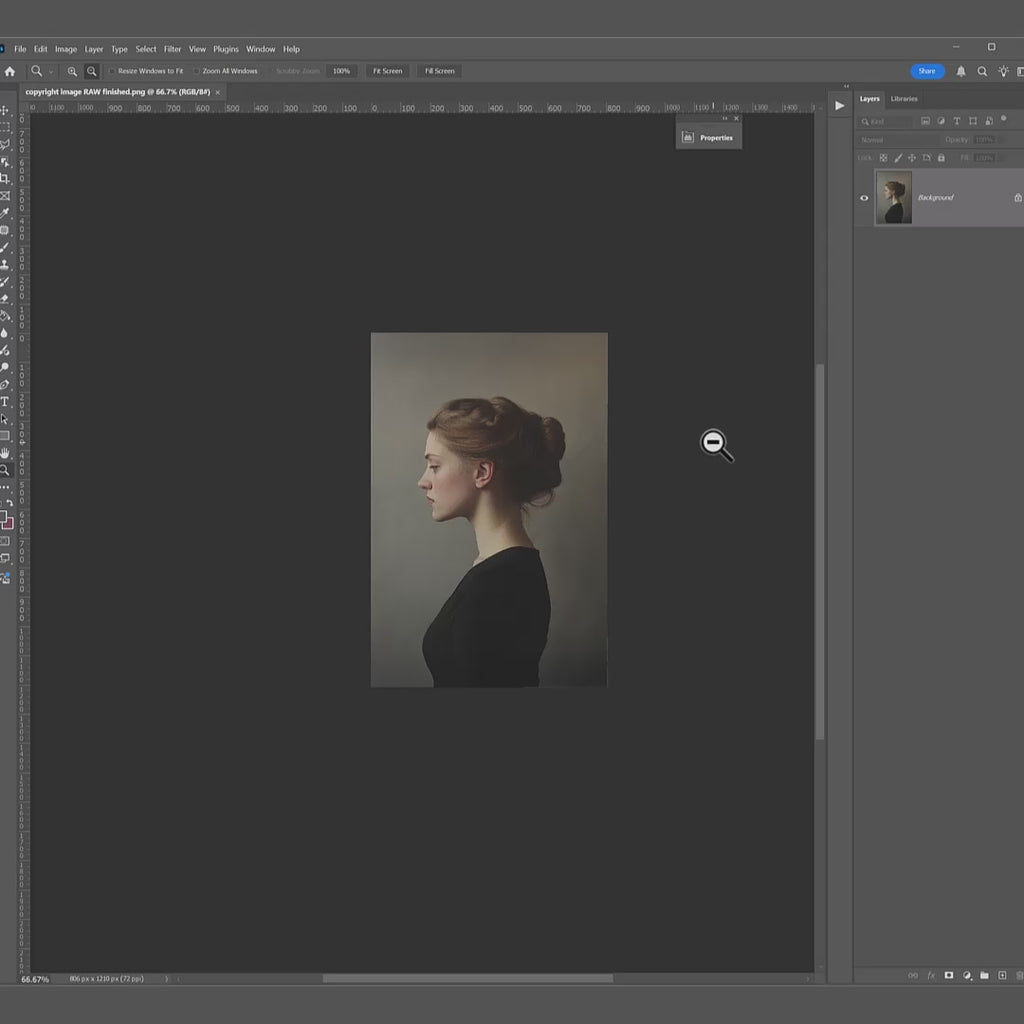The width and height of the screenshot is (1024, 1024).
Task: Select the Eyedropper tool
Action: click(5, 213)
